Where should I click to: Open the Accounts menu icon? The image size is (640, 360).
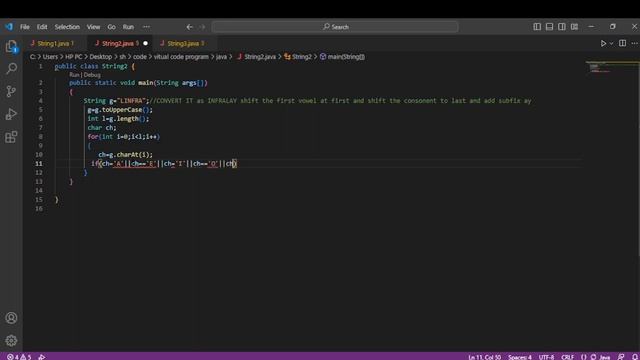(x=11, y=318)
